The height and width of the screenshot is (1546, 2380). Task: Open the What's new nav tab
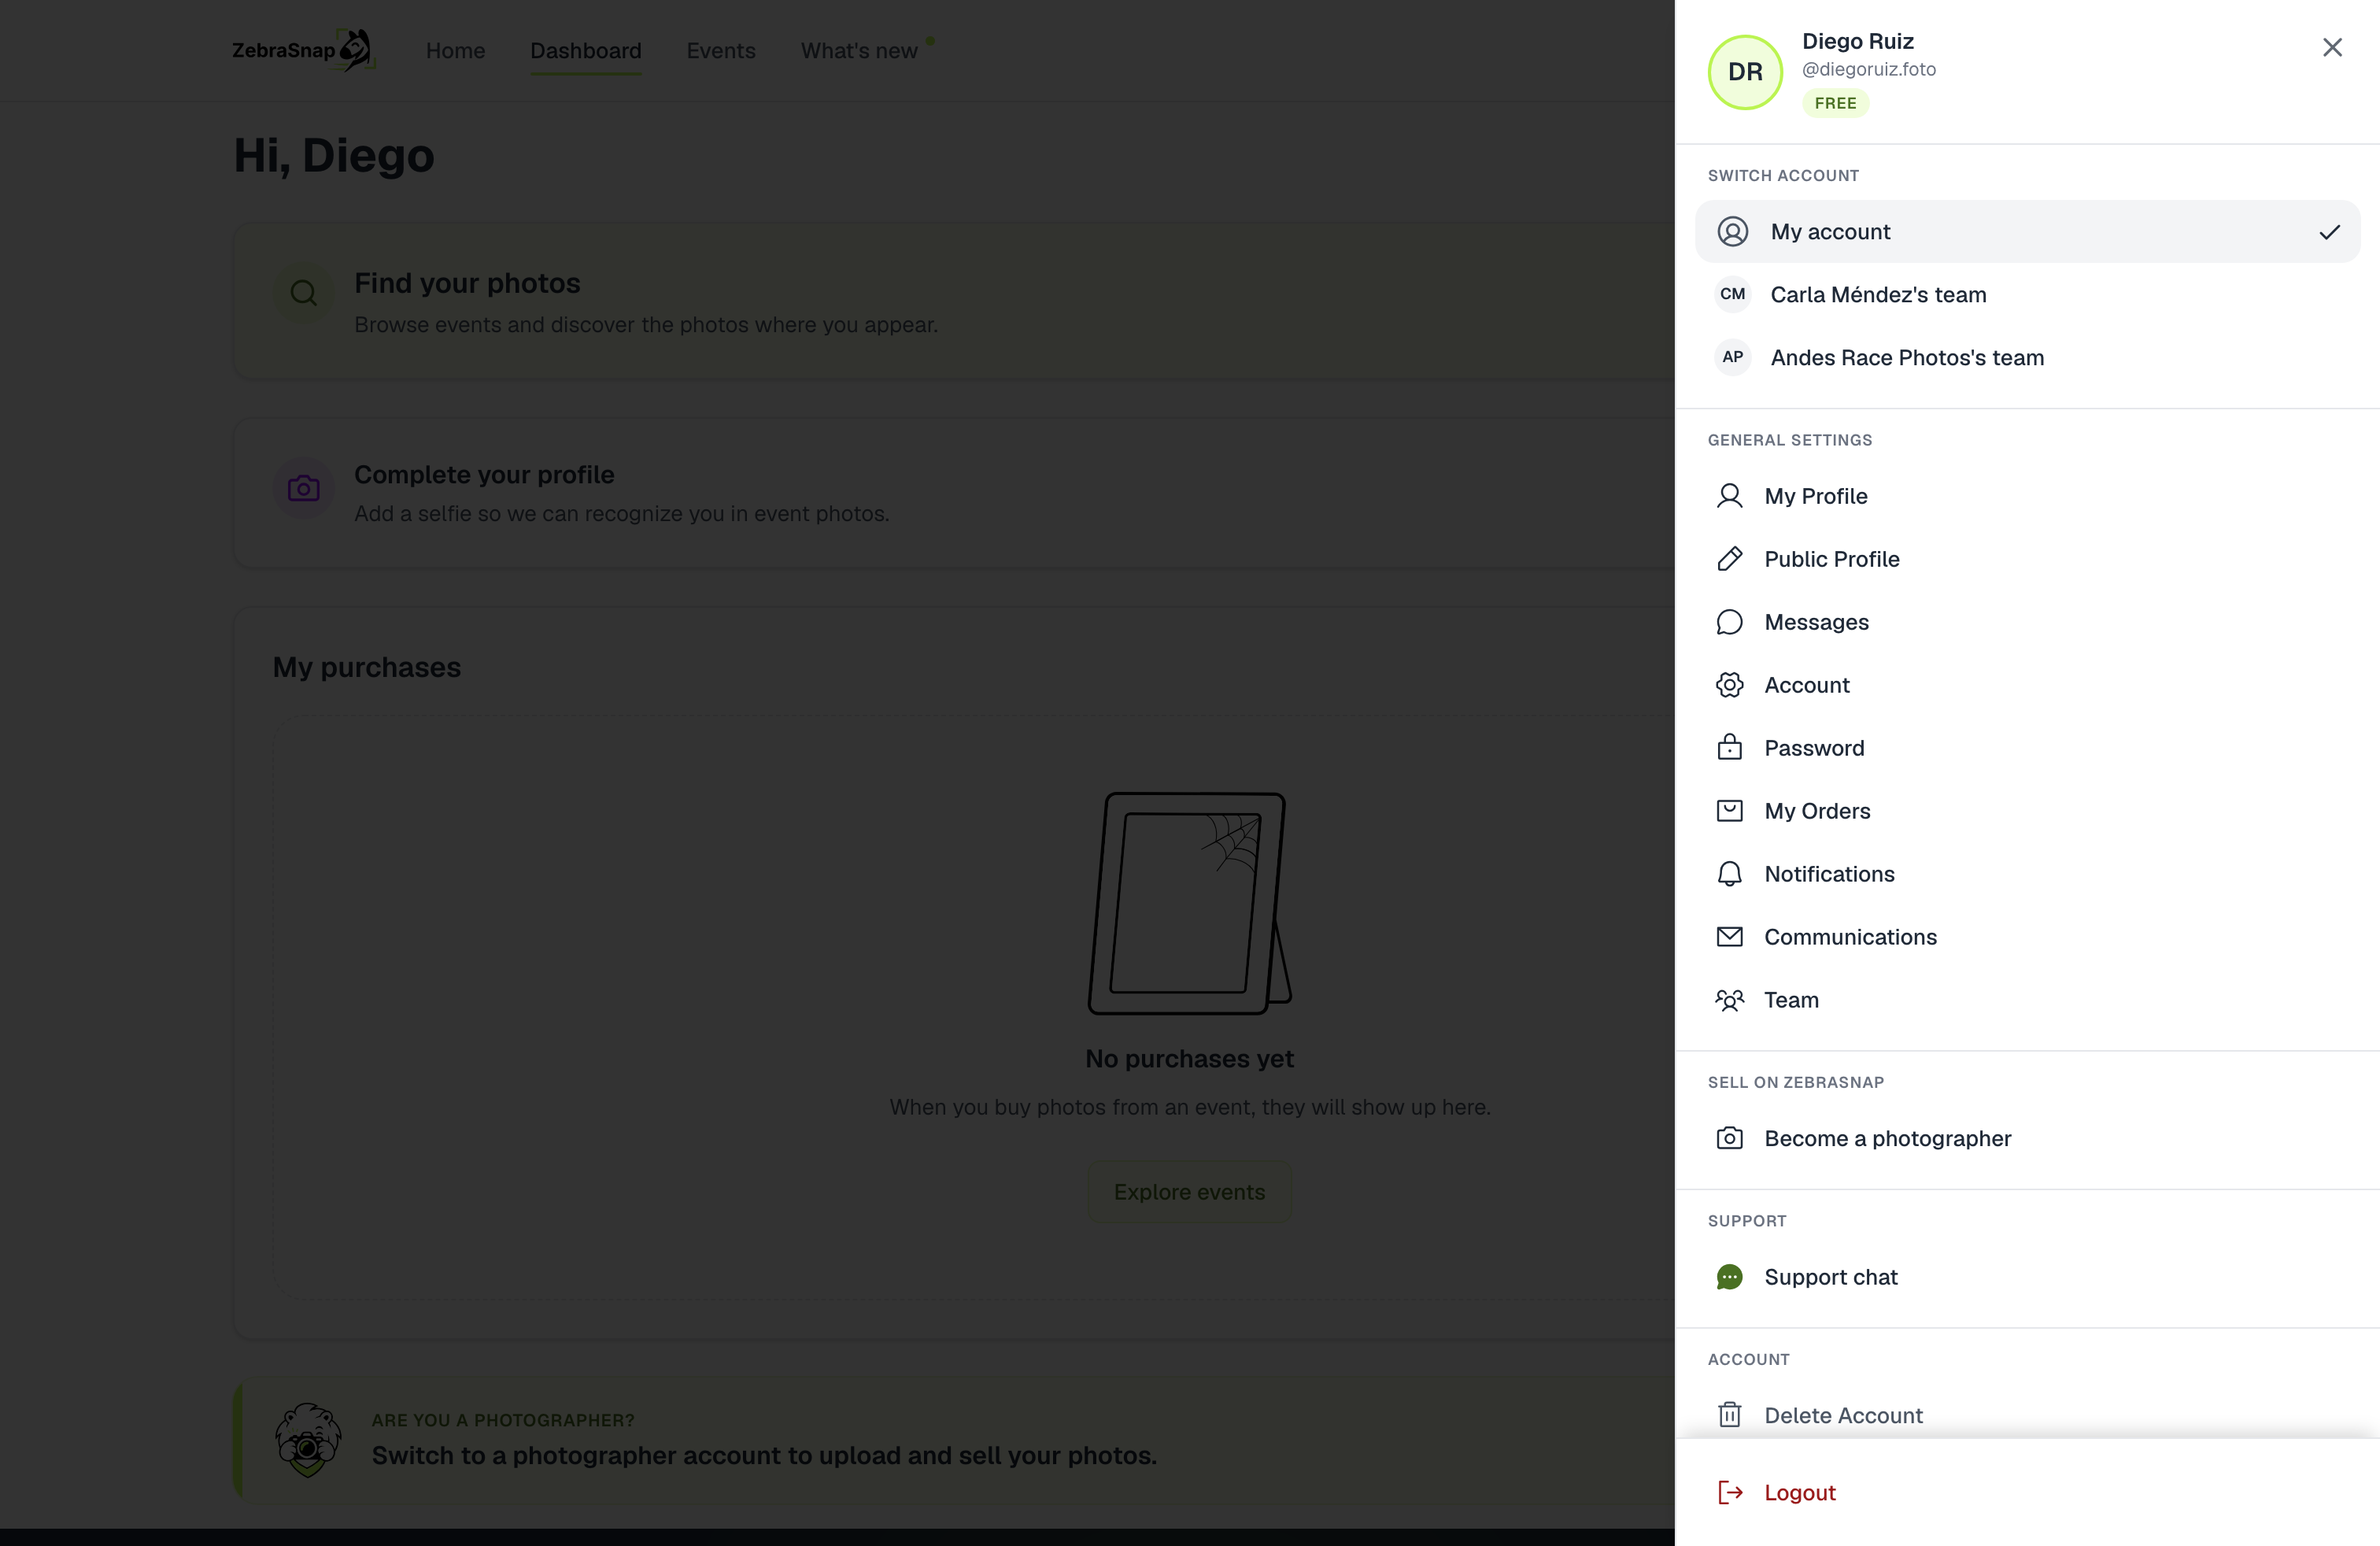pos(859,51)
